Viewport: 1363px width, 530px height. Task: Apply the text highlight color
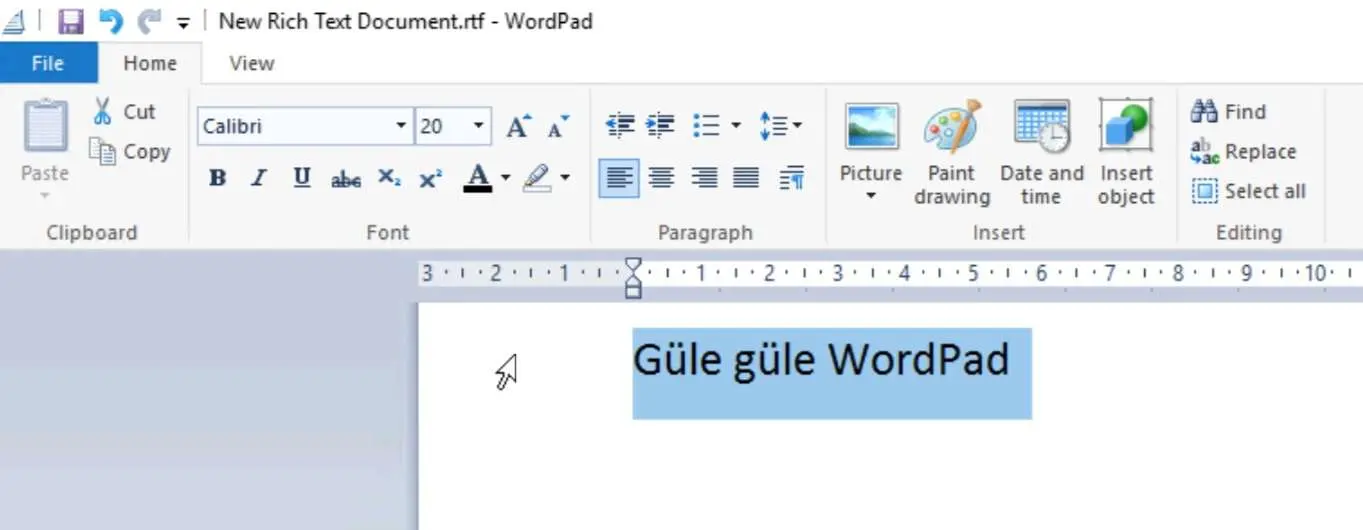(x=537, y=179)
